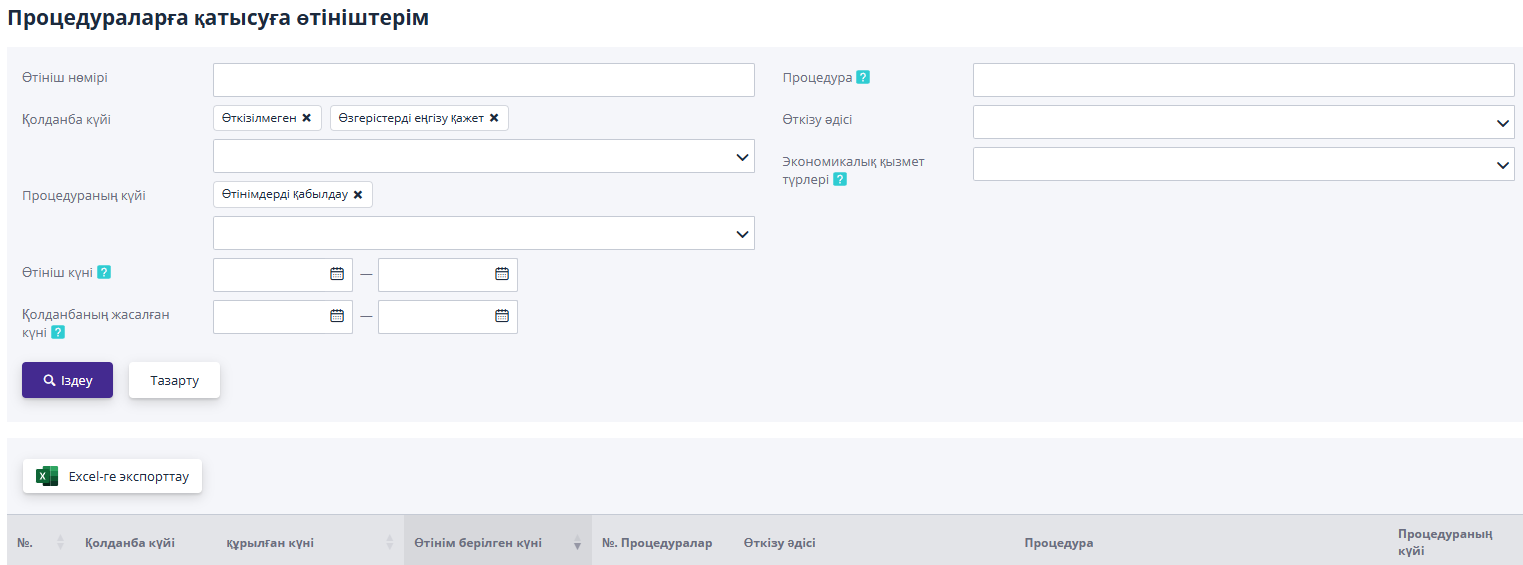Click help icon beside Экономикалық қызмет түрлері
Screen dimensions: 1523x565
point(840,179)
